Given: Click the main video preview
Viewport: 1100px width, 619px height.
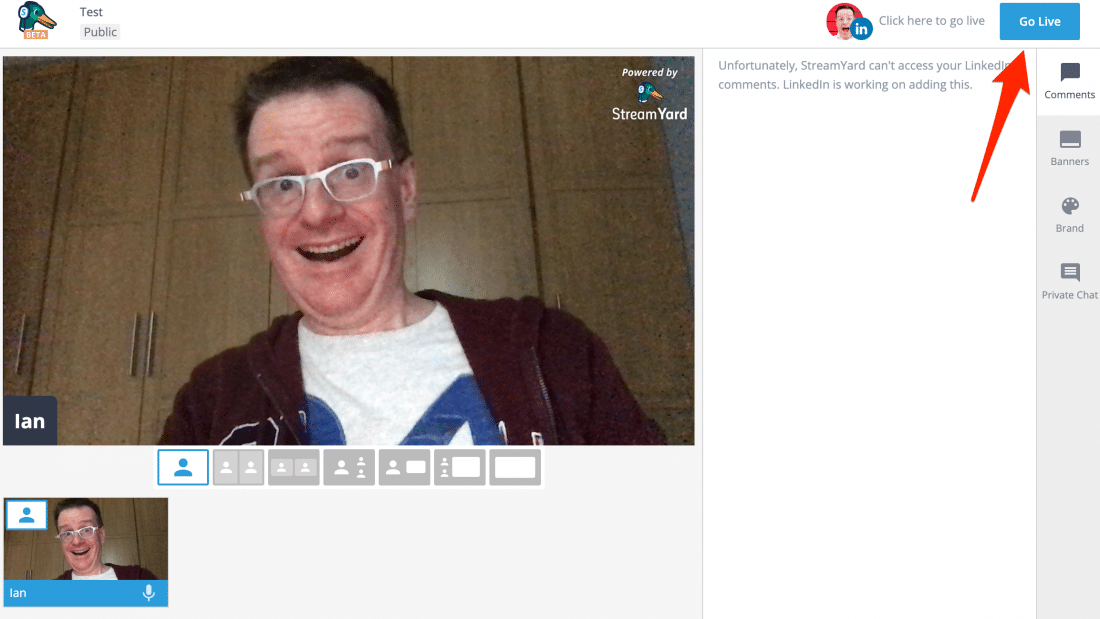Looking at the screenshot, I should [348, 250].
